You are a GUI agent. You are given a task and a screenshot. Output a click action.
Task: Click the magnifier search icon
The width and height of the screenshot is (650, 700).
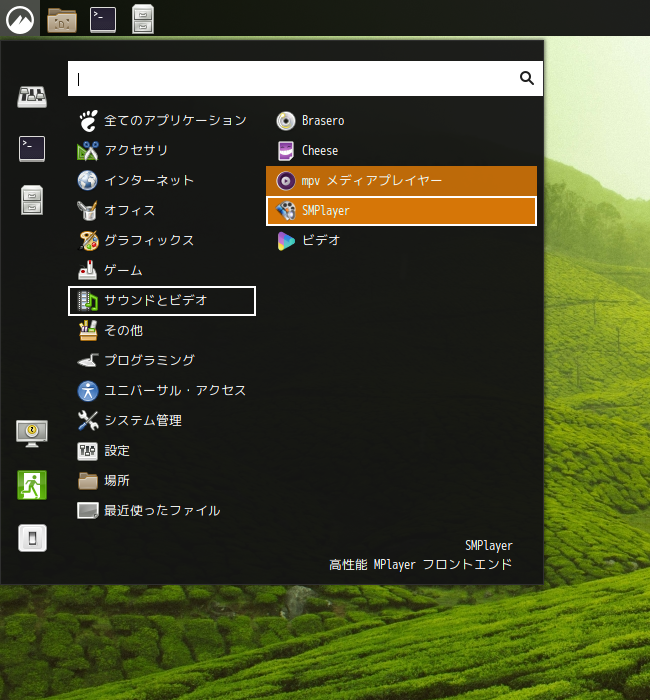pos(527,78)
